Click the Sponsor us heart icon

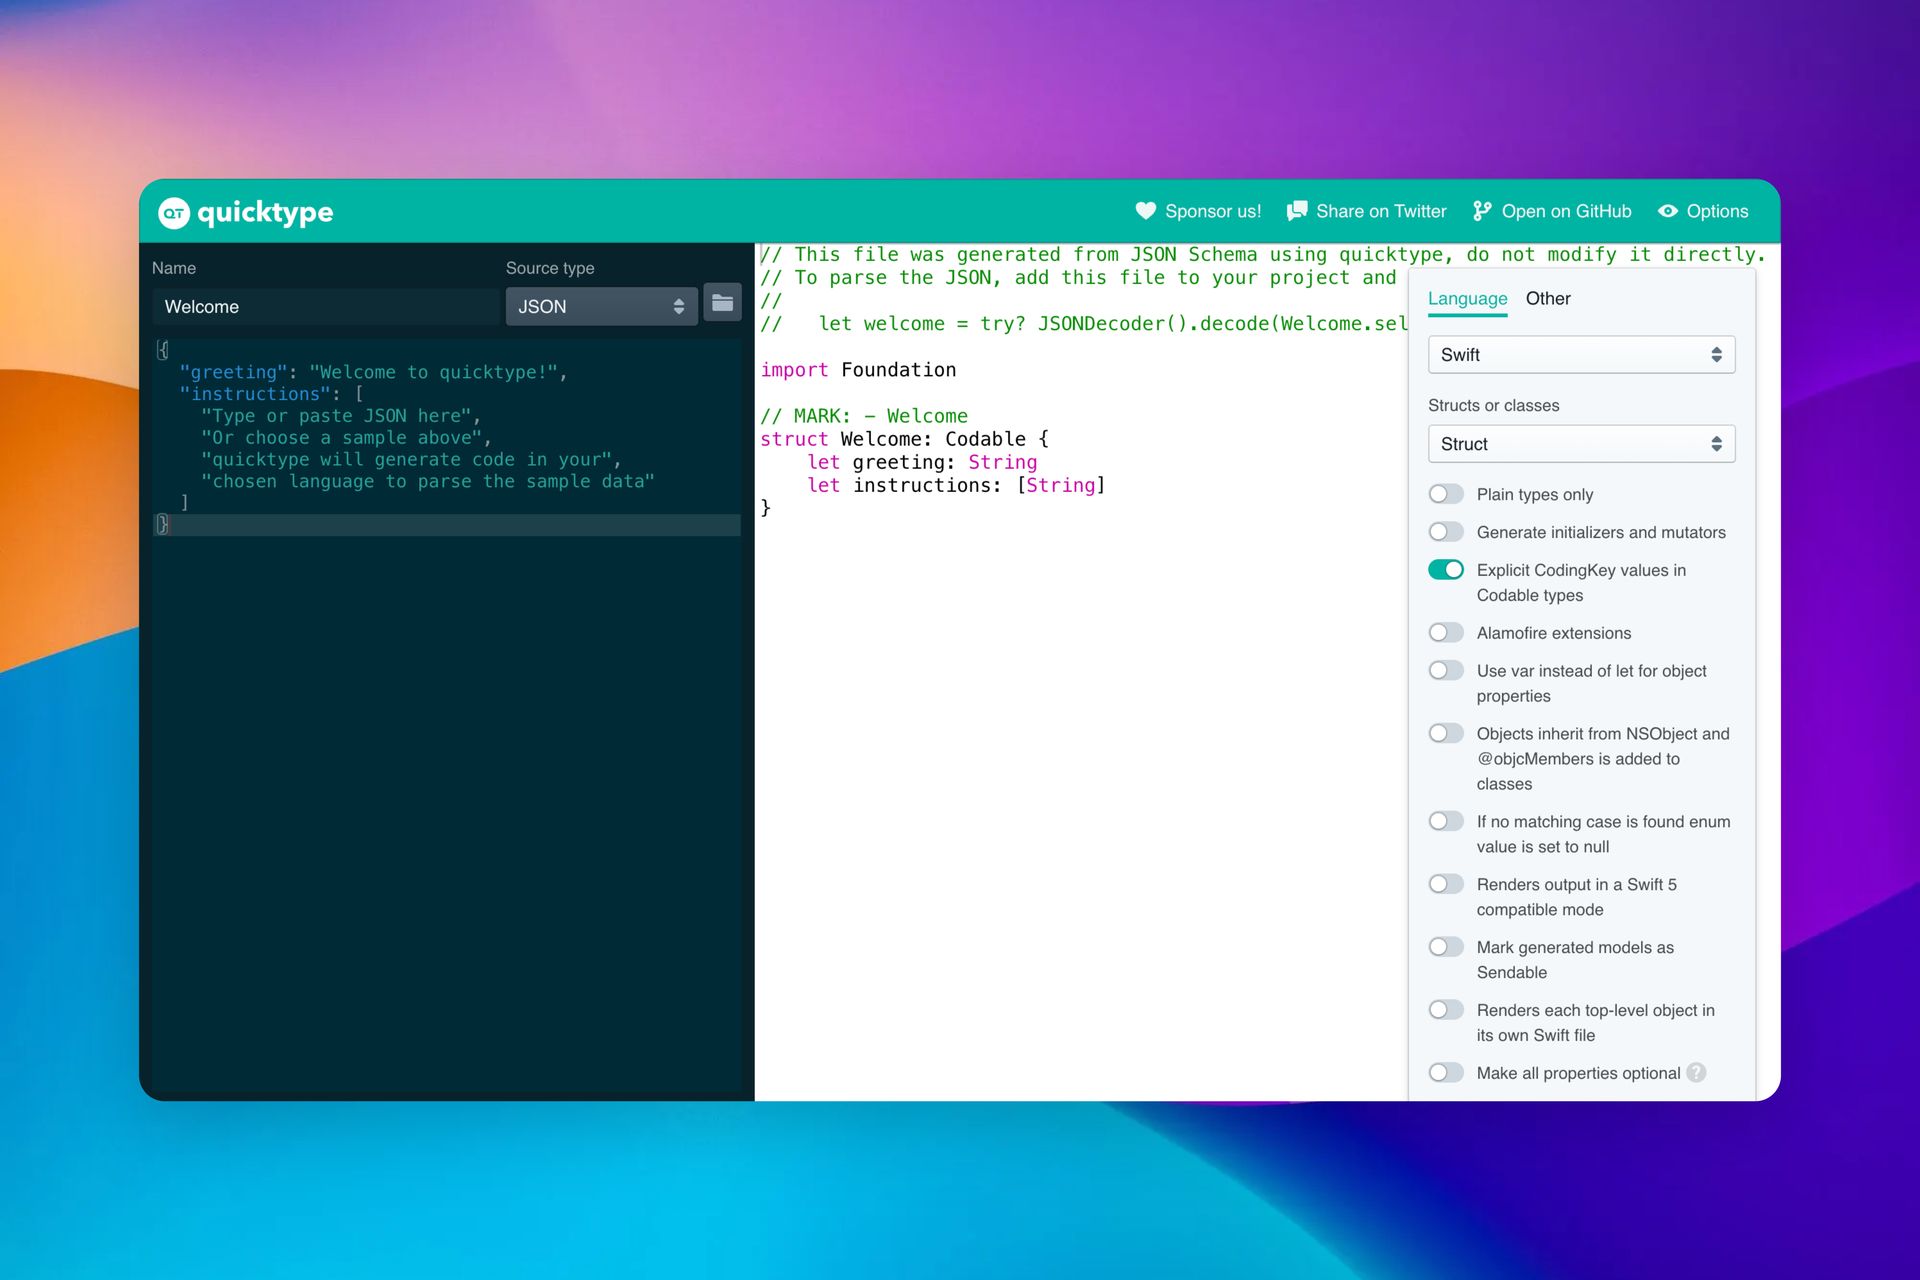click(x=1146, y=211)
